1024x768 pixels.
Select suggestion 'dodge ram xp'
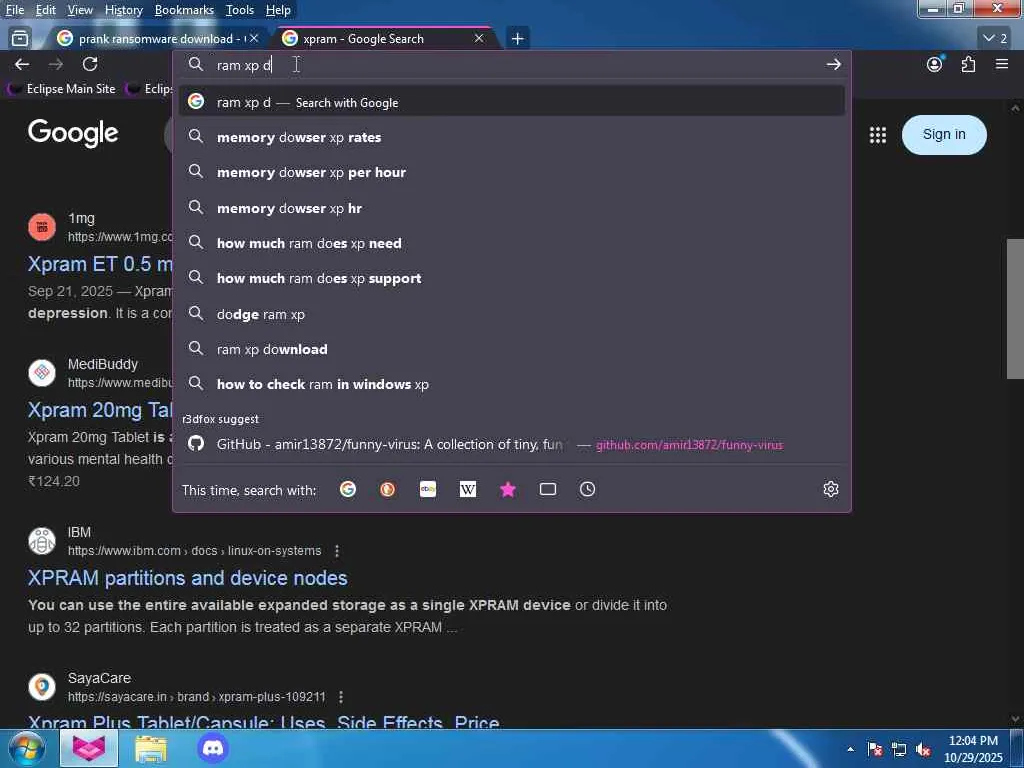(511, 313)
